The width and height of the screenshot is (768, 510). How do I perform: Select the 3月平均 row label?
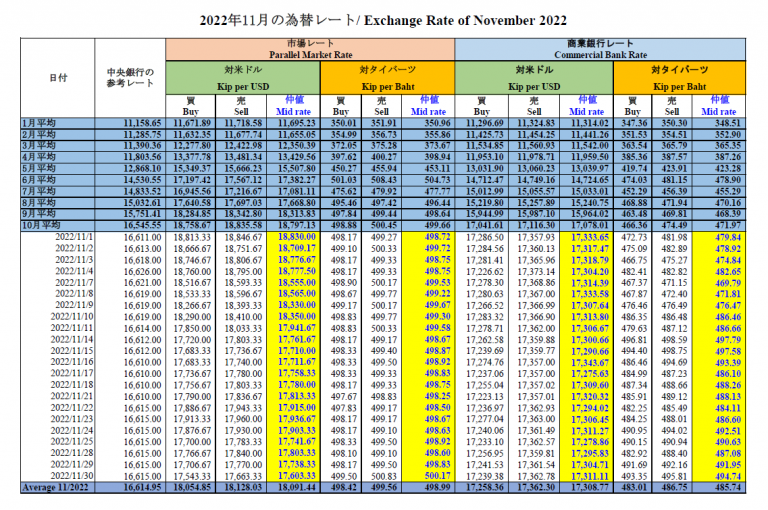click(36, 145)
